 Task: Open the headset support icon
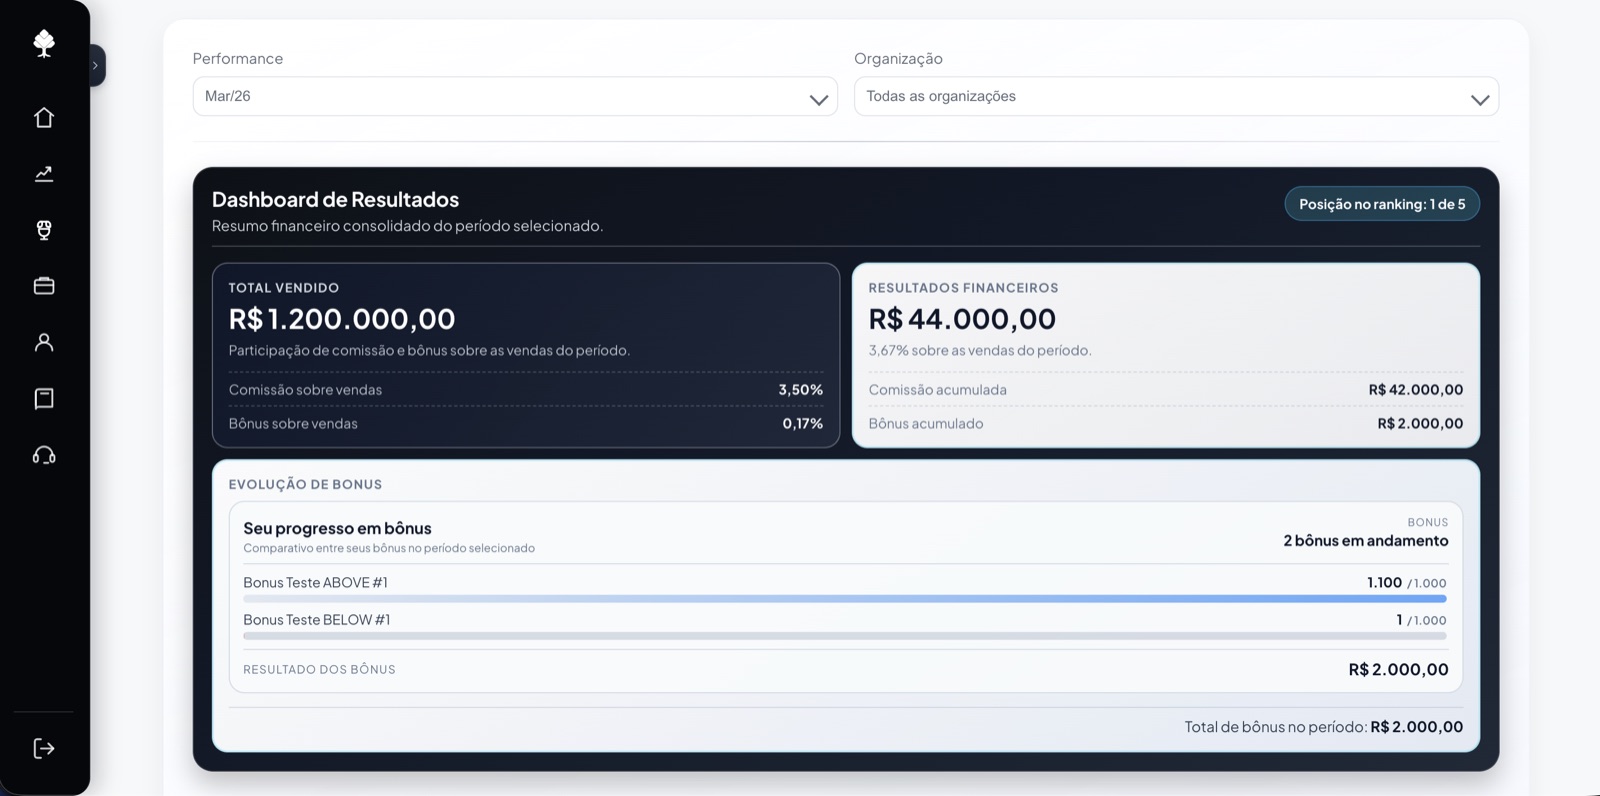click(x=44, y=455)
